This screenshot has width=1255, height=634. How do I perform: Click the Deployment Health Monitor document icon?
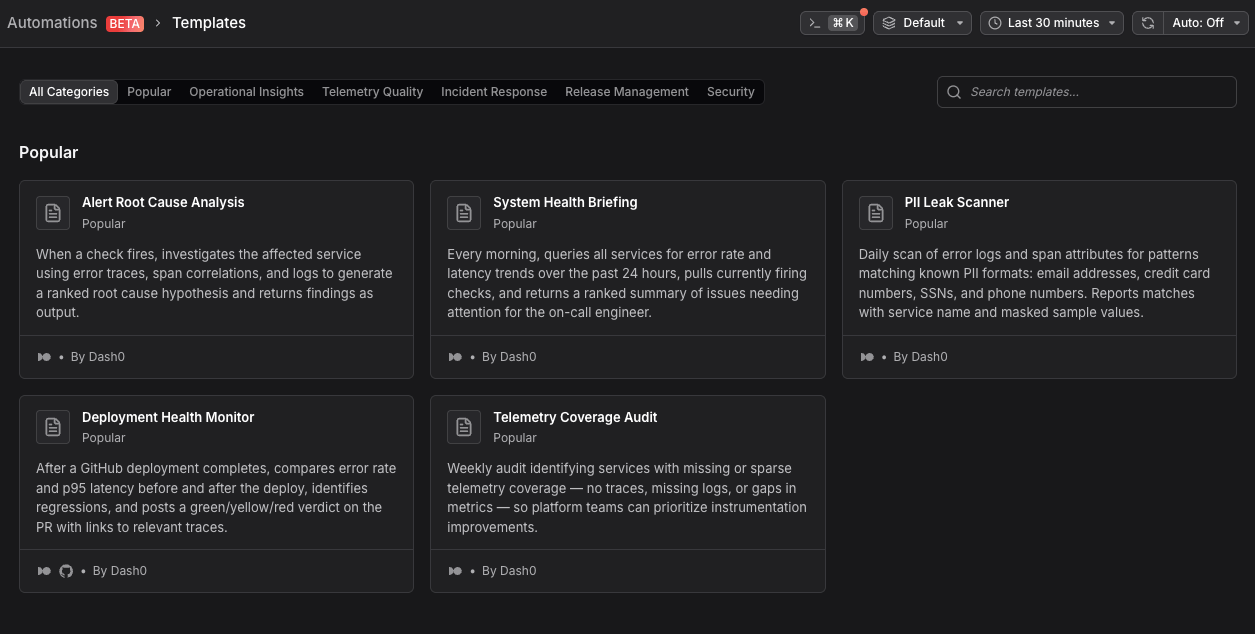tap(53, 427)
